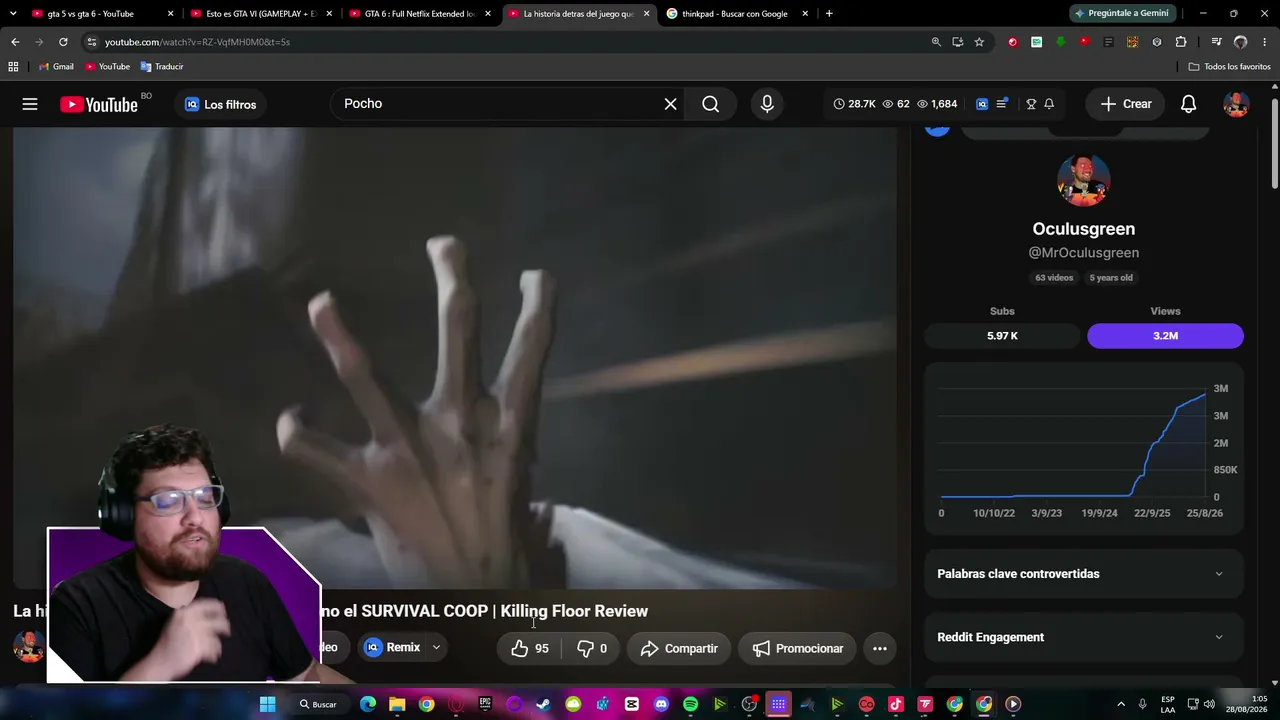Open Todos los favoritos folder

tap(1229, 66)
